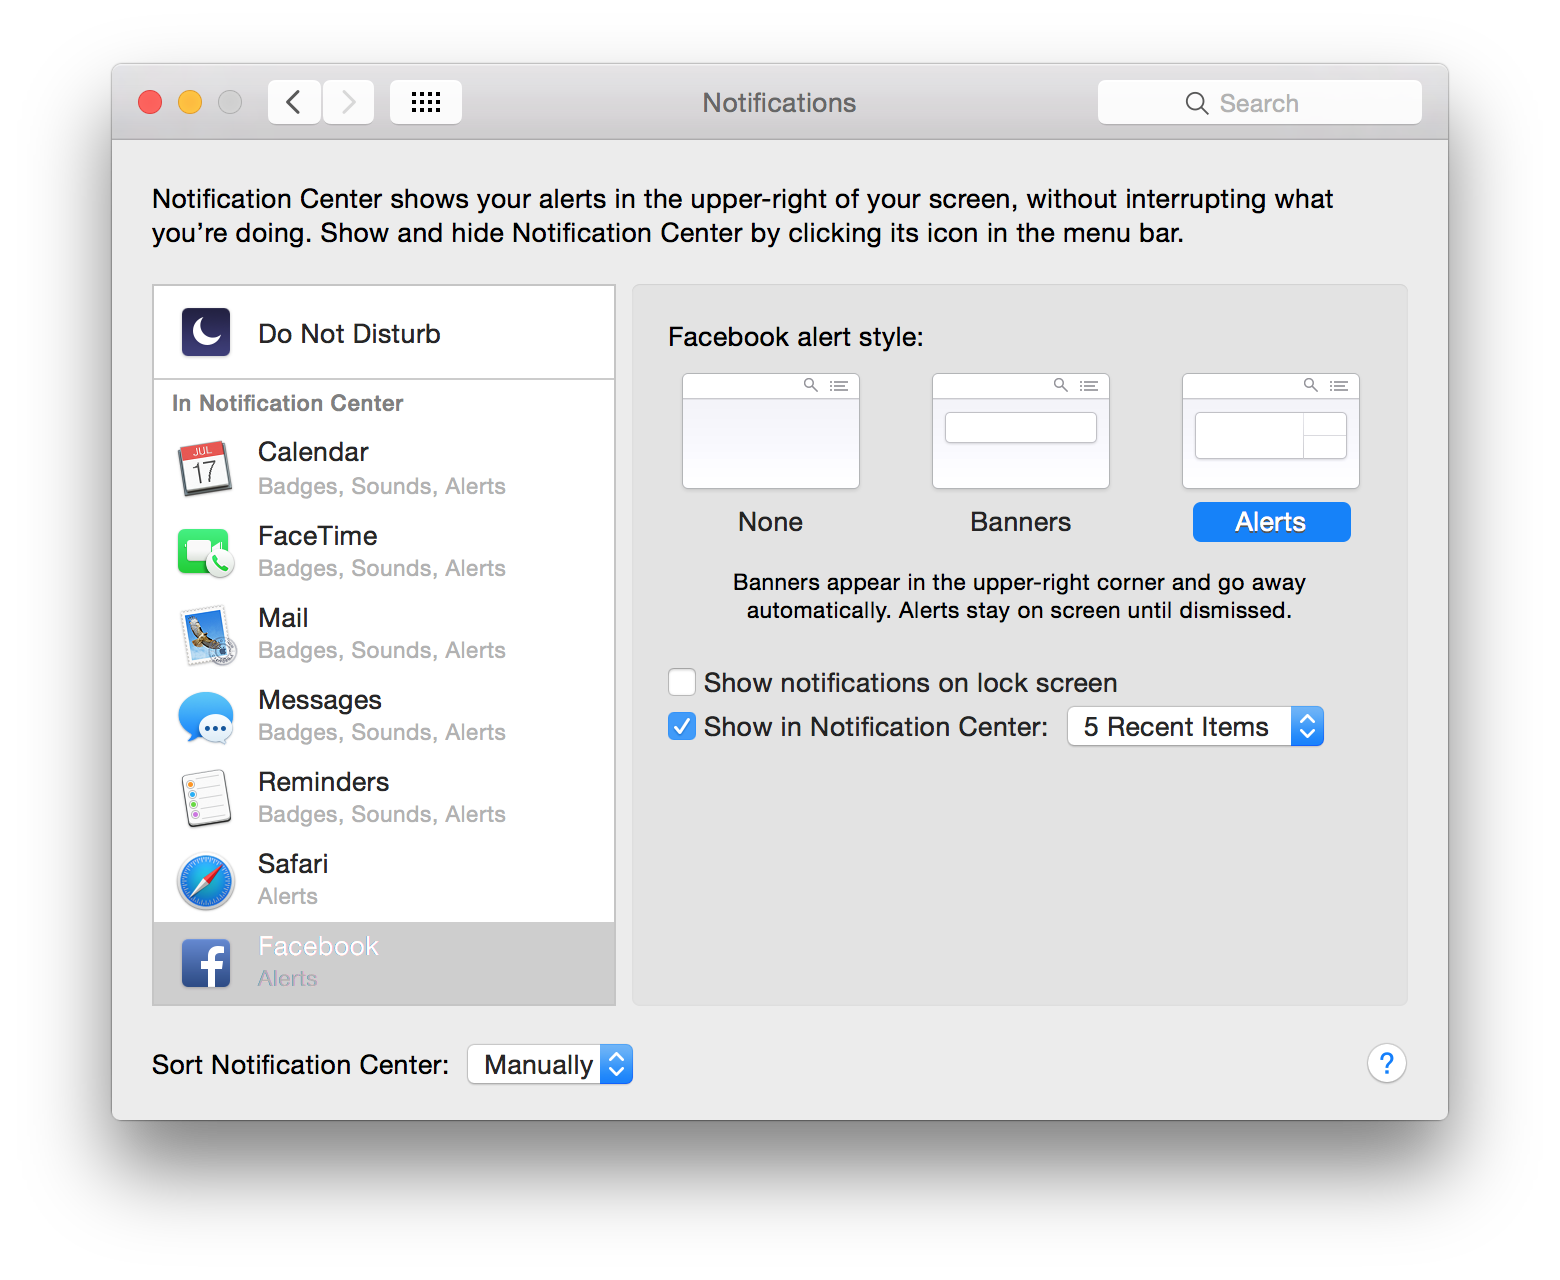Minimize the Notifications window
The width and height of the screenshot is (1560, 1280).
tap(190, 102)
